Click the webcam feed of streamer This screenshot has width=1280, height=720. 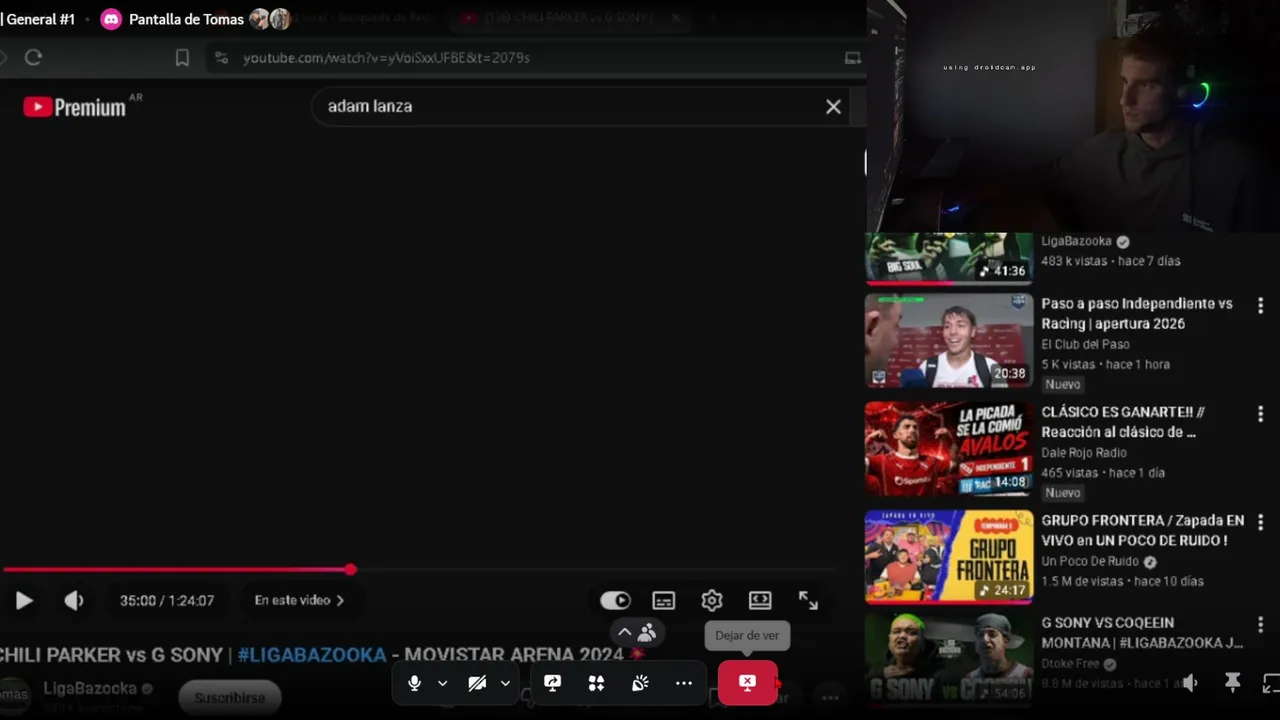pos(1073,116)
